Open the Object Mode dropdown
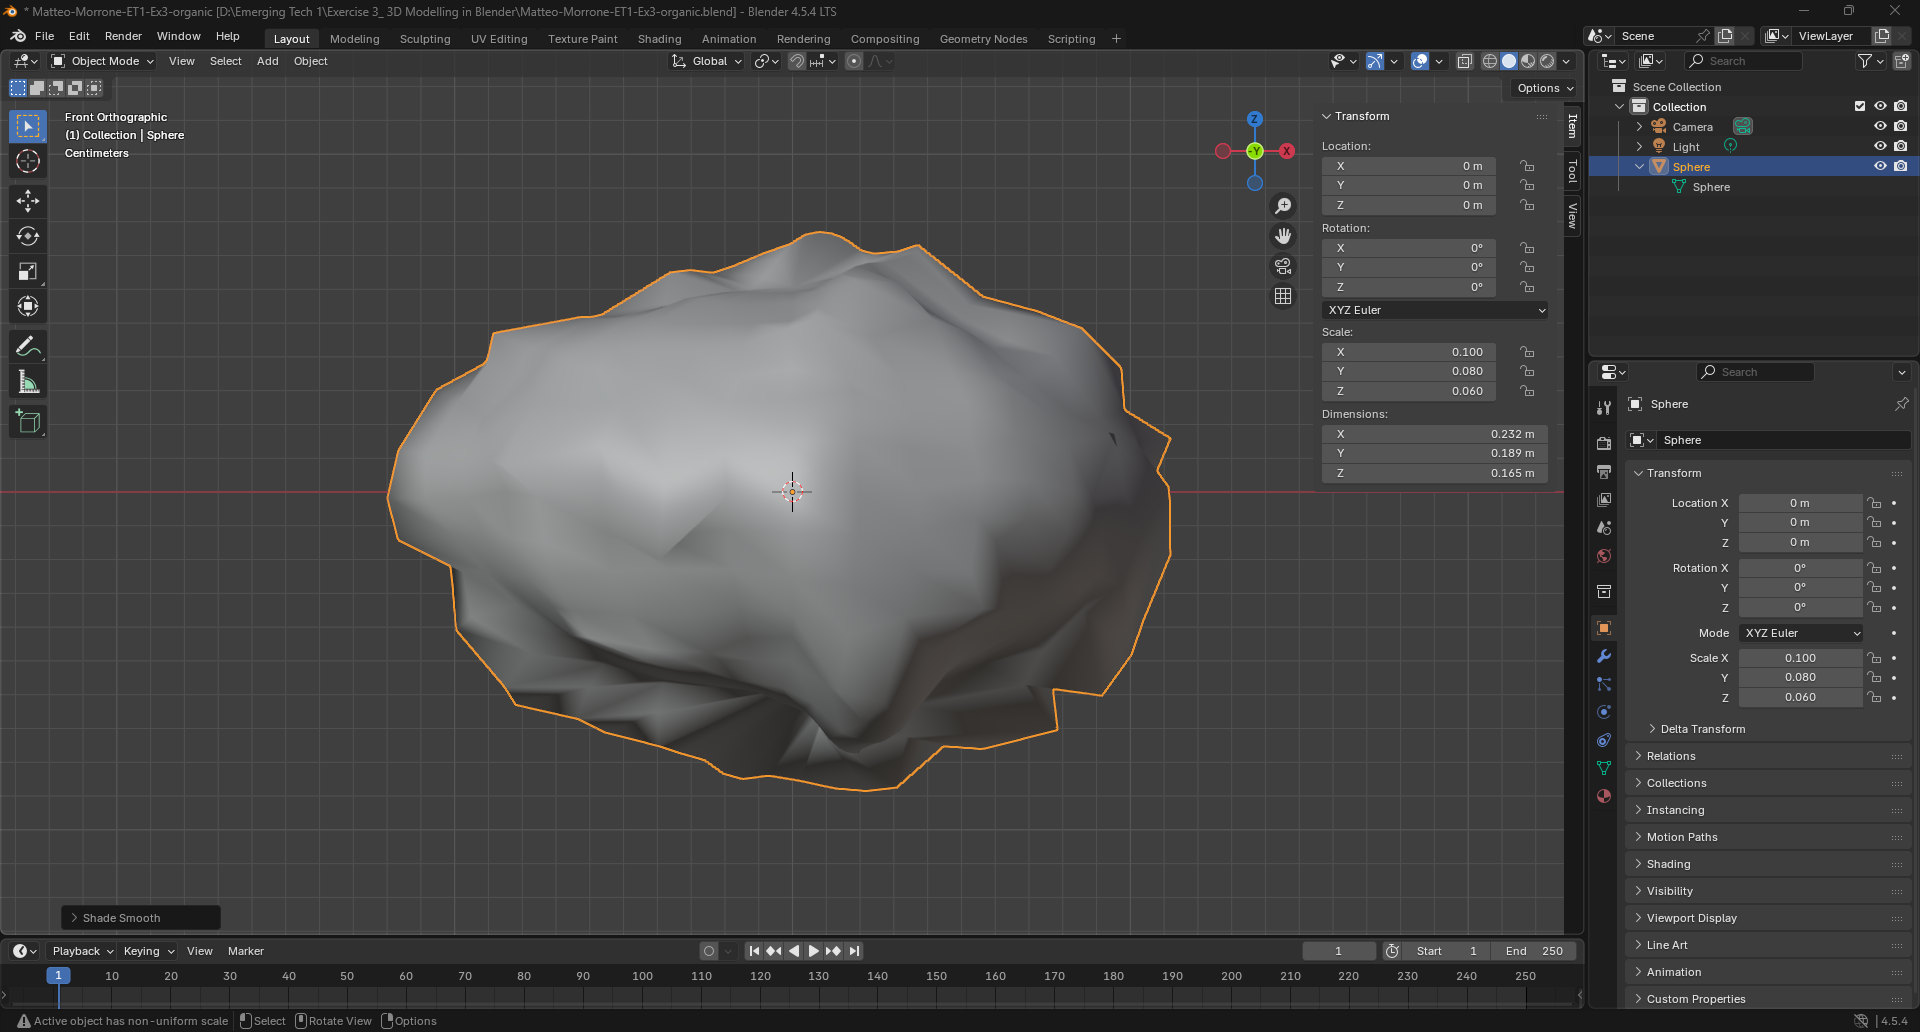 (104, 61)
